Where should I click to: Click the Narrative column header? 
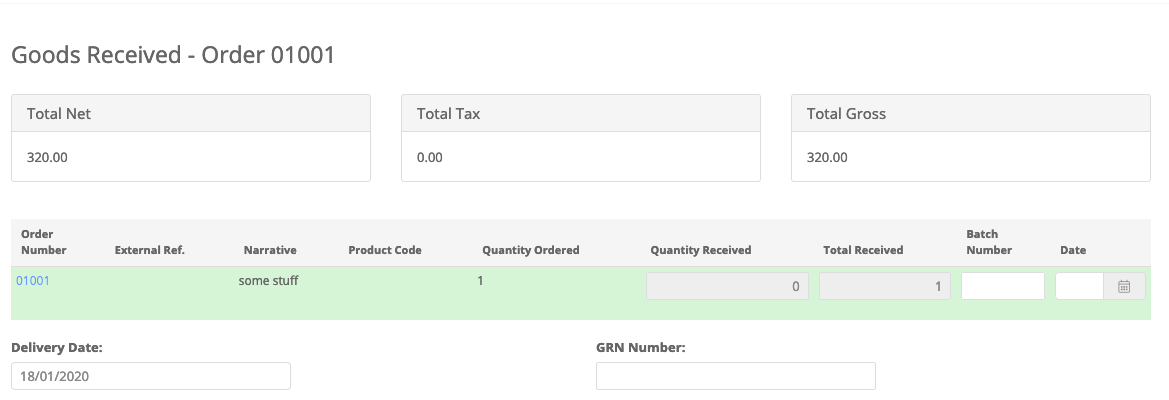[x=270, y=250]
